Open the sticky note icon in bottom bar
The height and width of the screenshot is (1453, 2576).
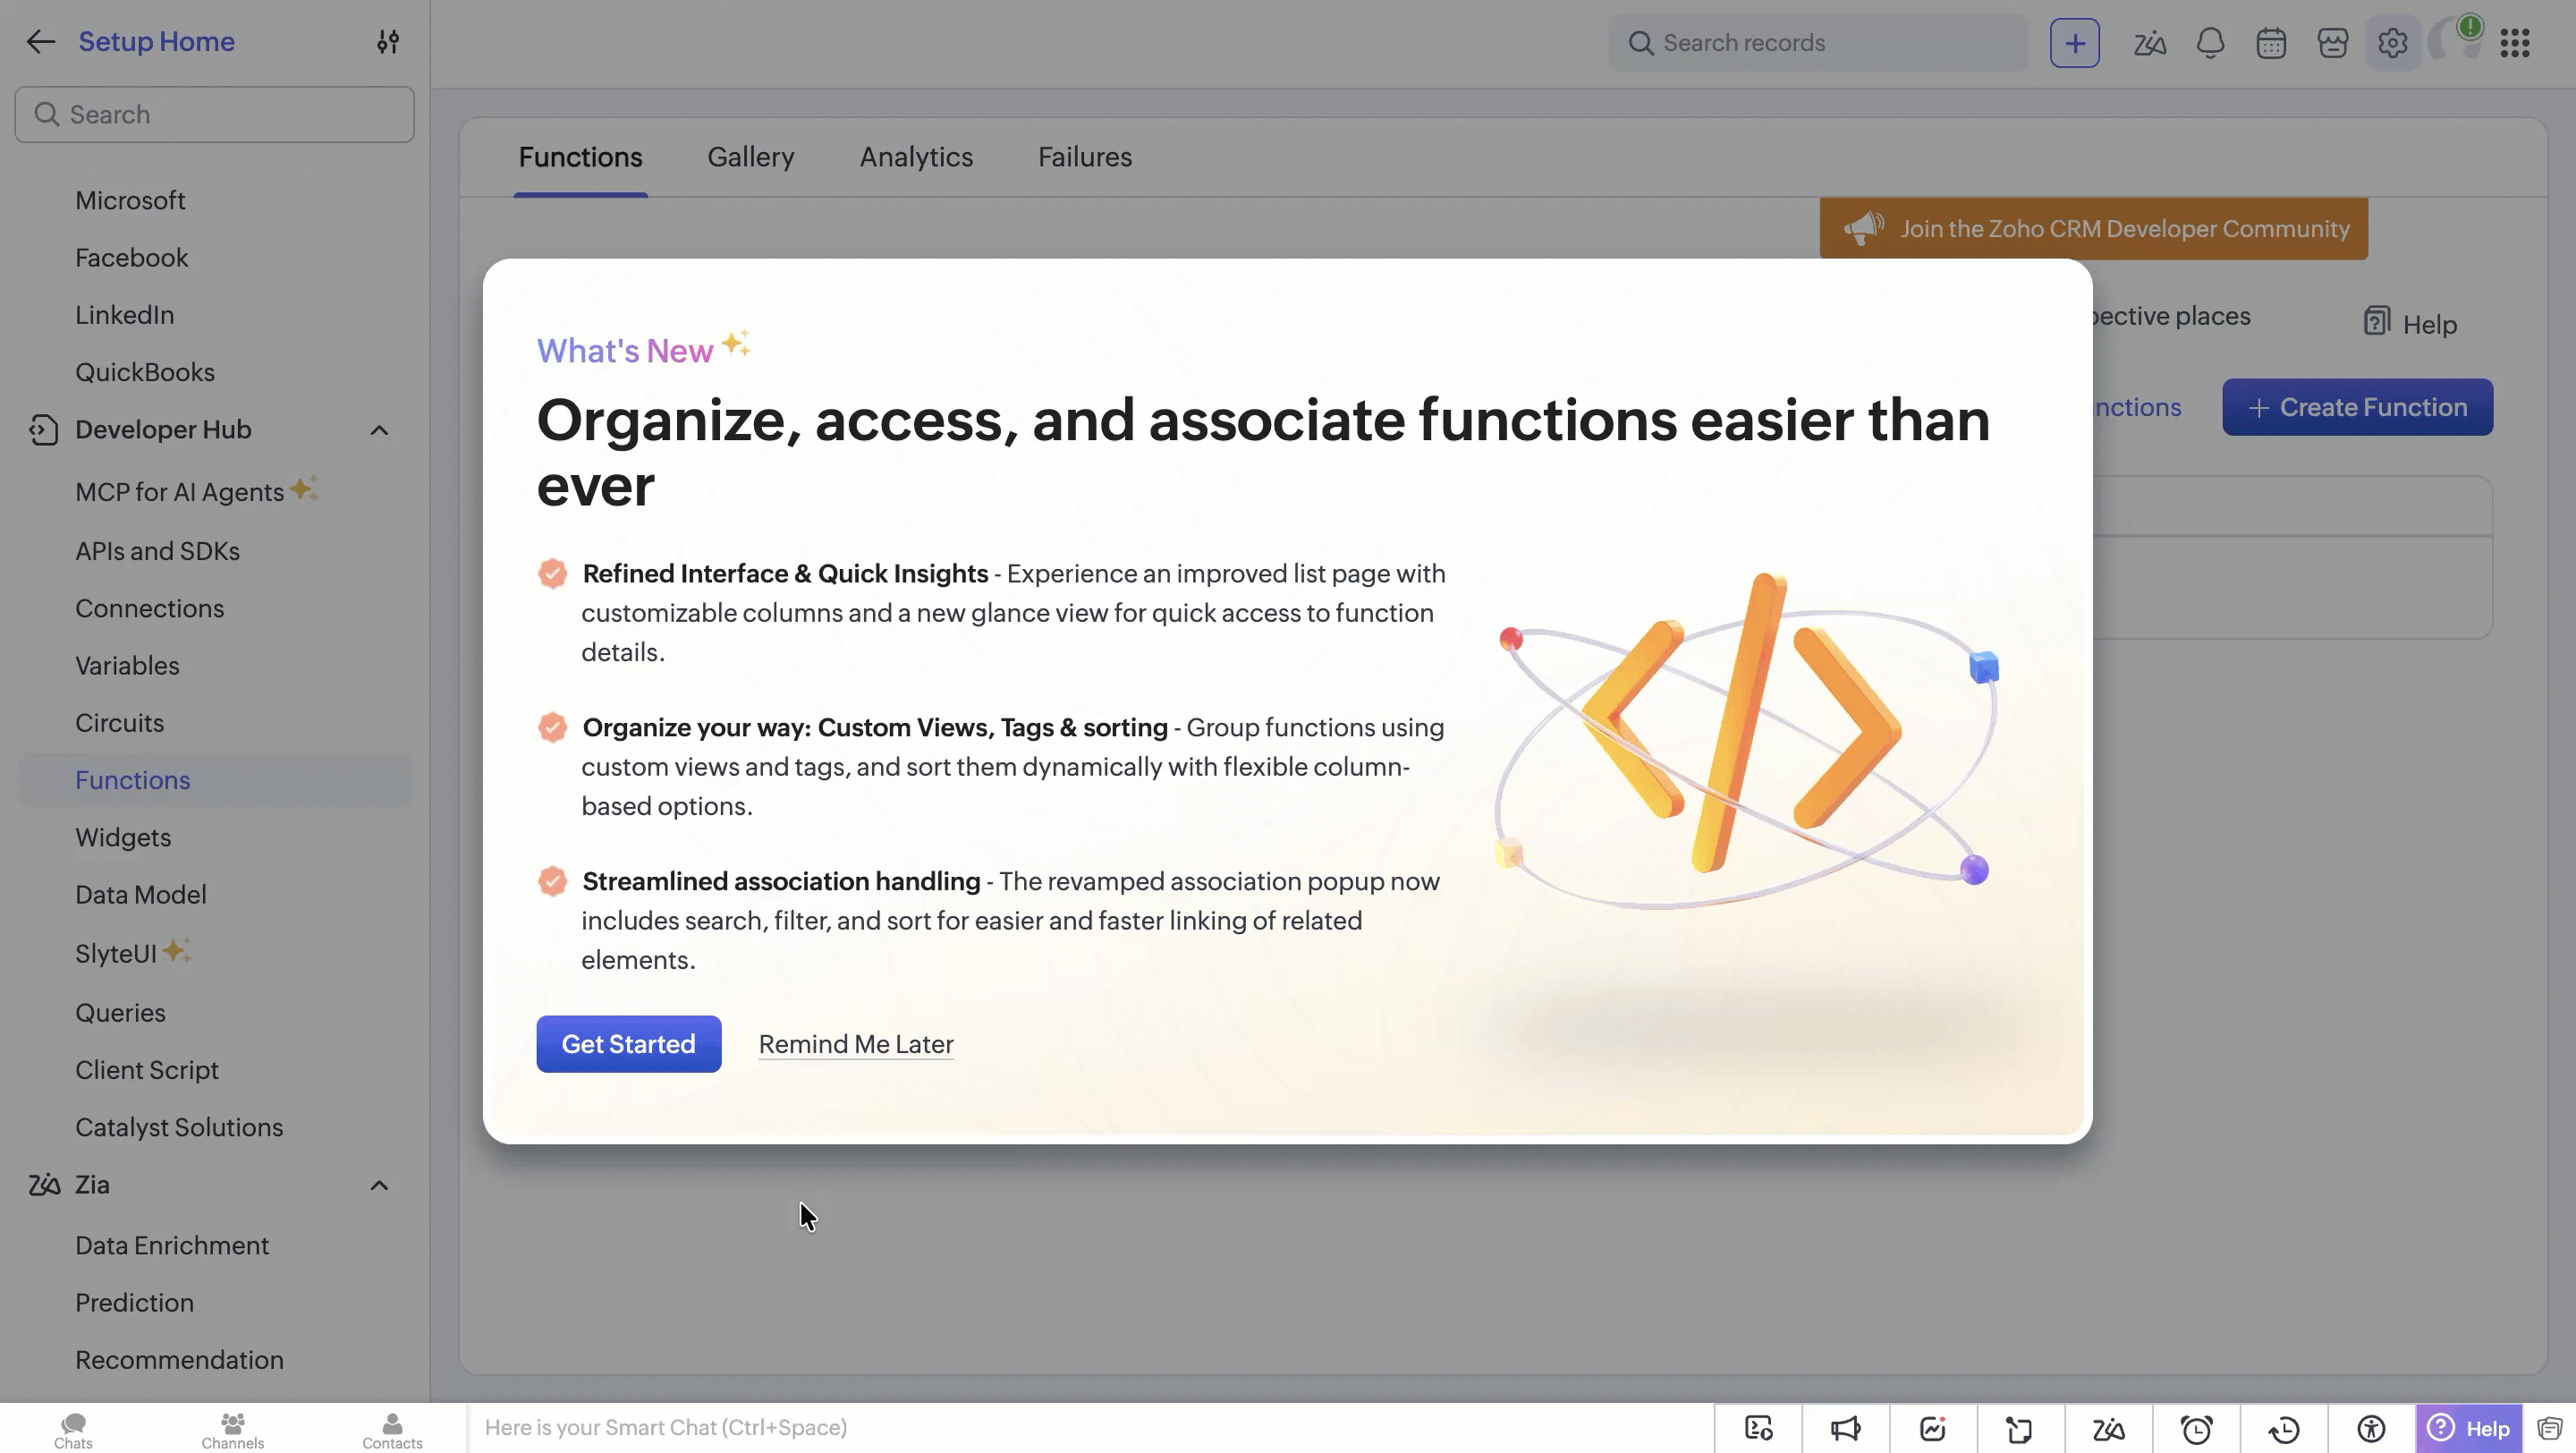tap(2020, 1428)
